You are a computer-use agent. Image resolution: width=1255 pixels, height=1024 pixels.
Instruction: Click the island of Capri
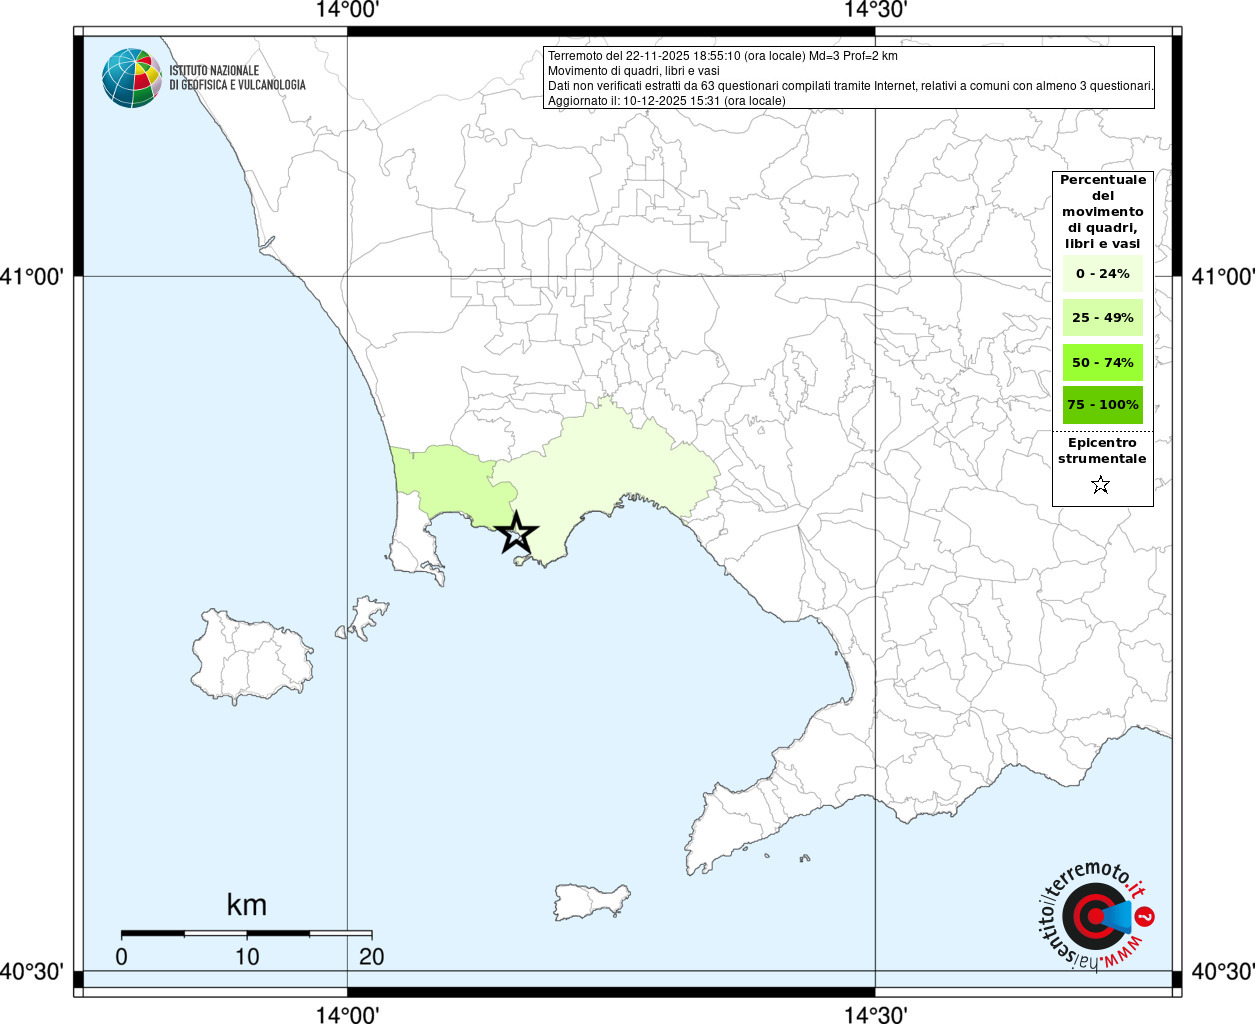(590, 901)
